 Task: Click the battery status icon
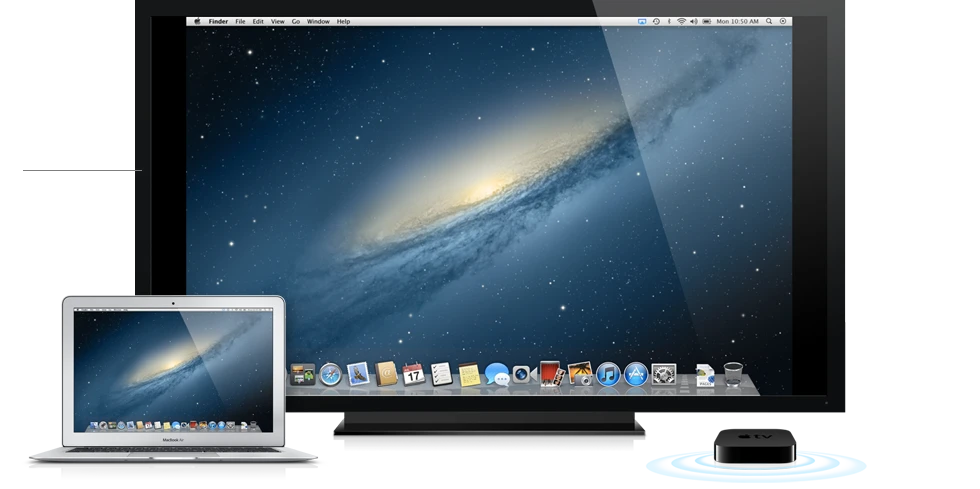pyautogui.click(x=707, y=21)
